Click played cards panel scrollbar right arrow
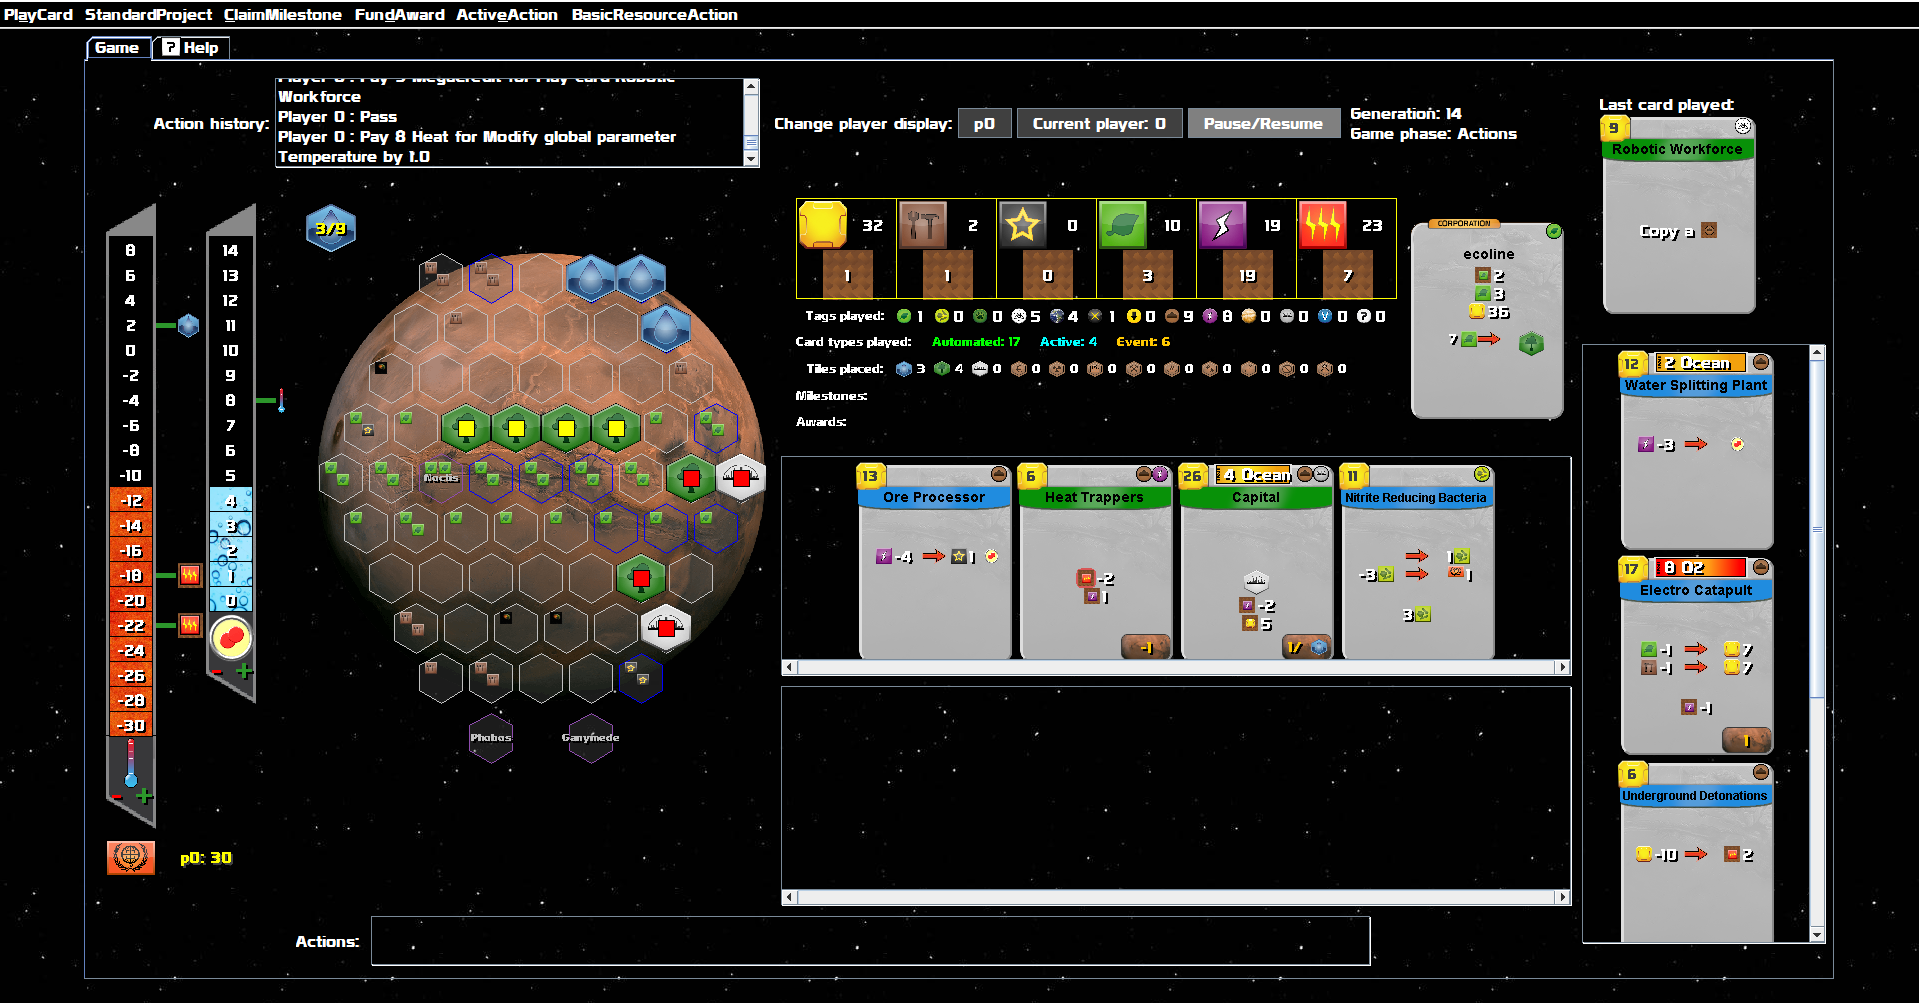The height and width of the screenshot is (1003, 1919). [1562, 897]
